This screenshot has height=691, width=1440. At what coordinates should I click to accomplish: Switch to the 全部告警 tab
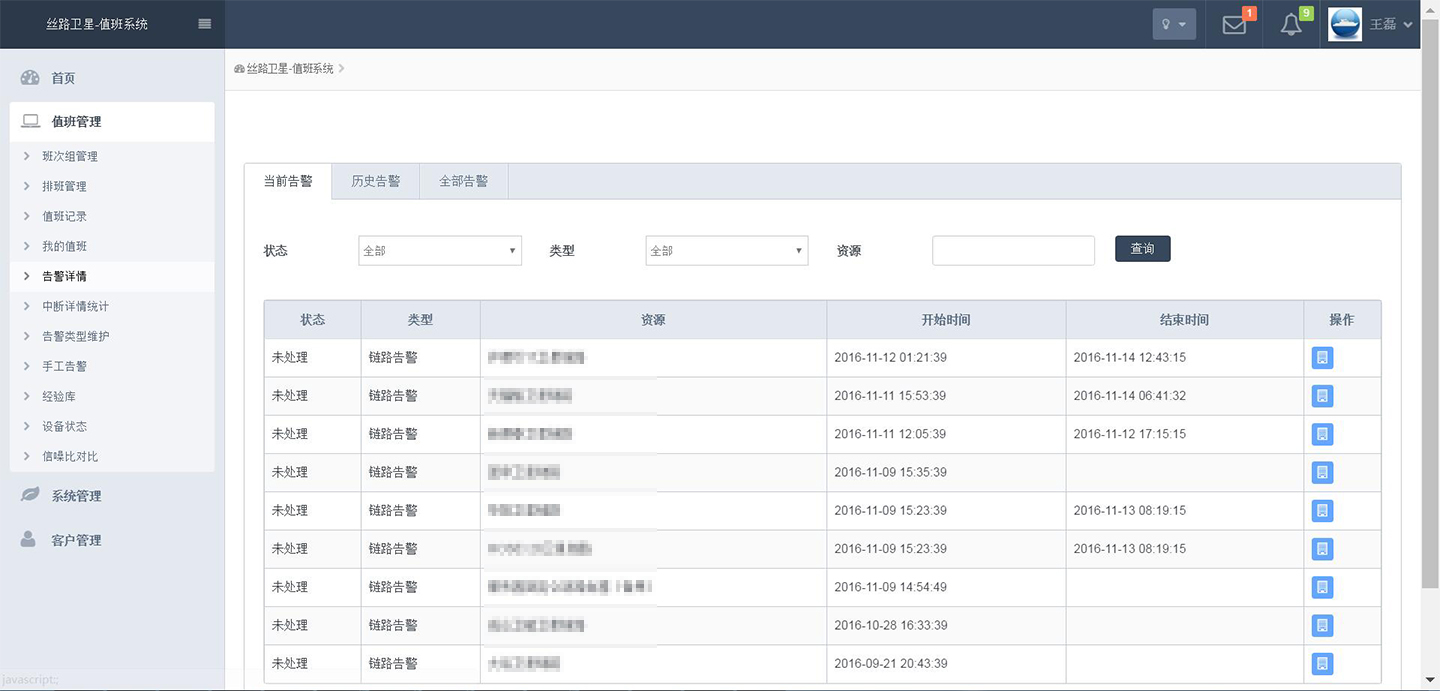[x=464, y=182]
